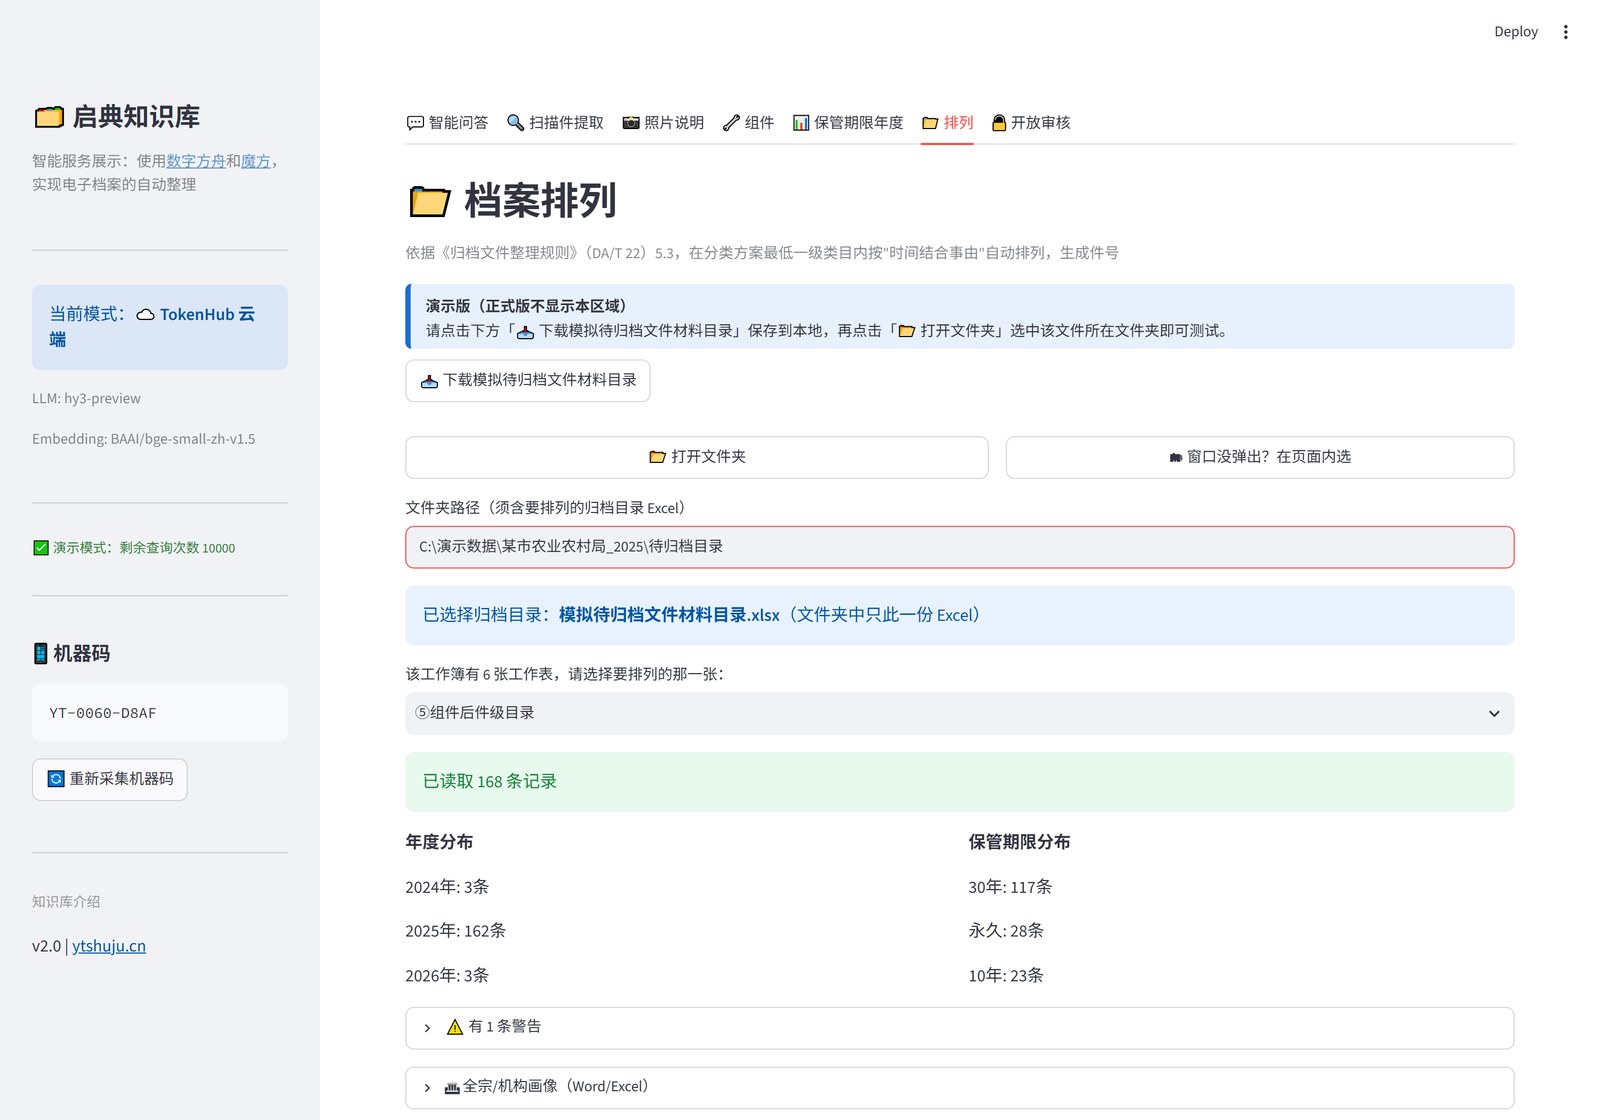The width and height of the screenshot is (1600, 1120).
Task: Click the active 排列 tab
Action: coord(947,123)
